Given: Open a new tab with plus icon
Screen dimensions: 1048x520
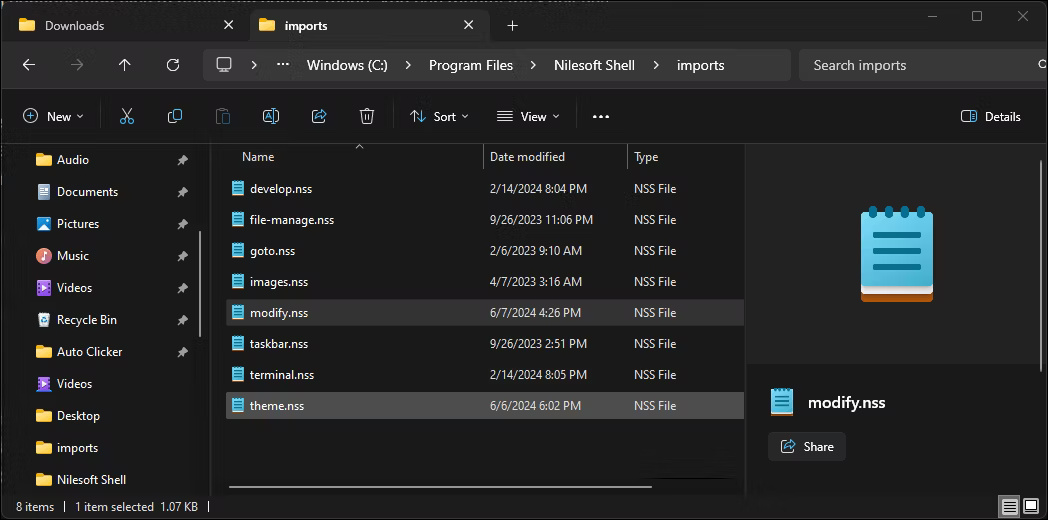Looking at the screenshot, I should 513,25.
